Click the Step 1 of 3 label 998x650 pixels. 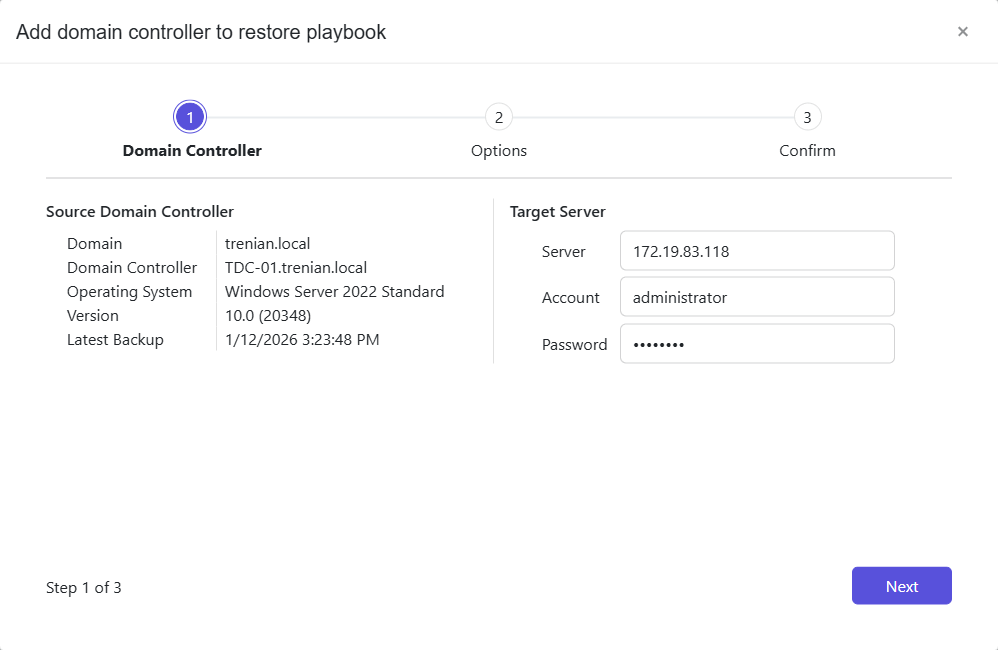point(83,587)
